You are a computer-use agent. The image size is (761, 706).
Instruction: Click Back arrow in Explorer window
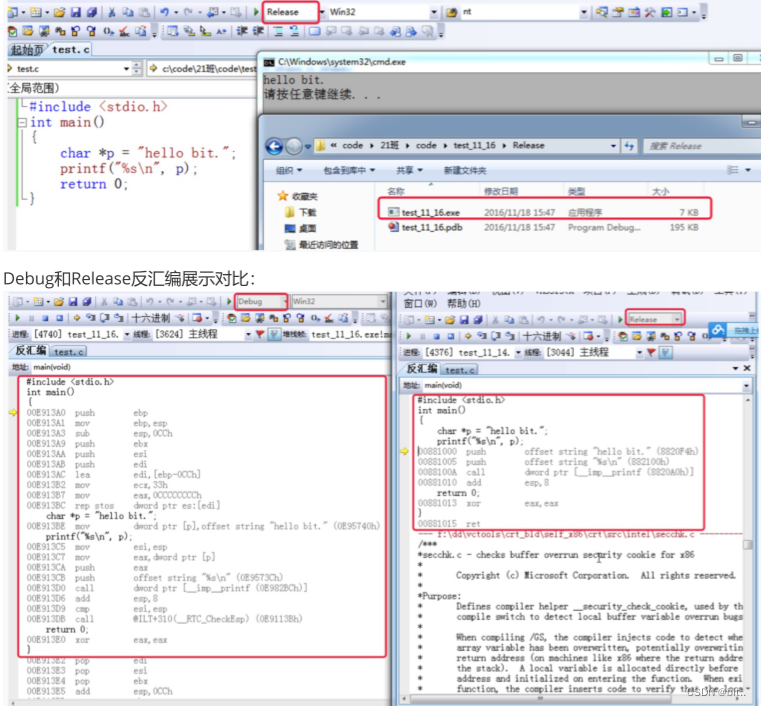[x=275, y=146]
